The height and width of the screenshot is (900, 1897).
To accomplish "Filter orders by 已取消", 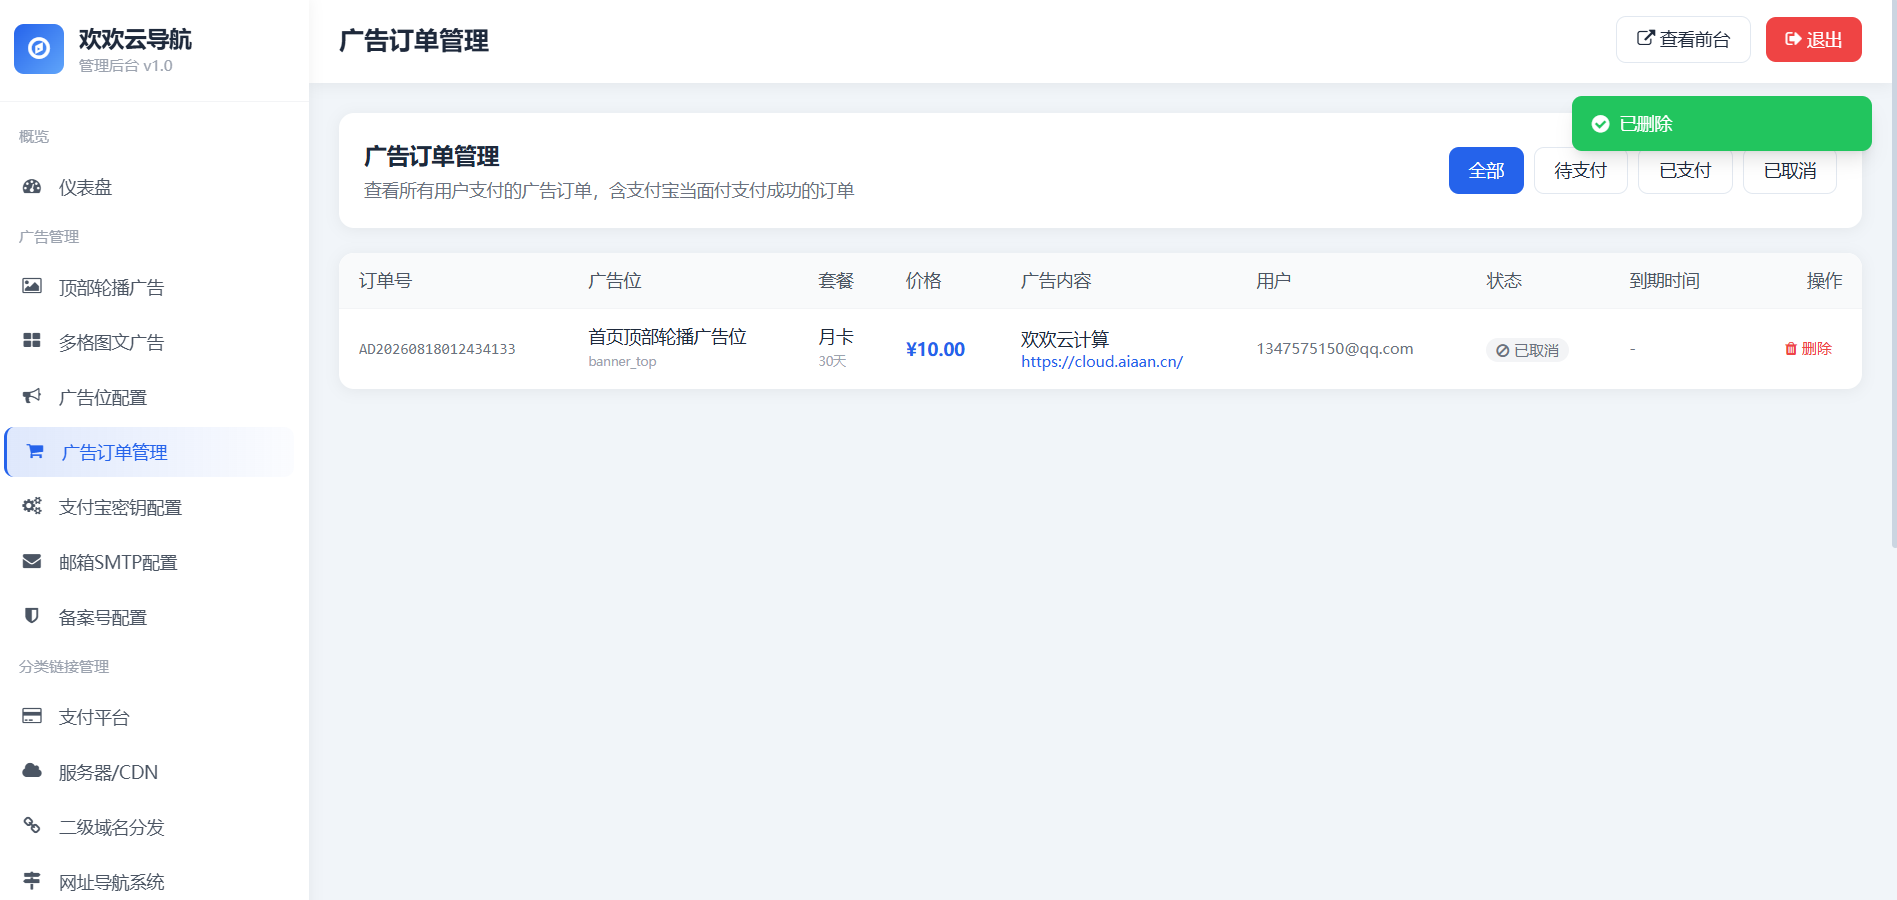I will pyautogui.click(x=1790, y=171).
